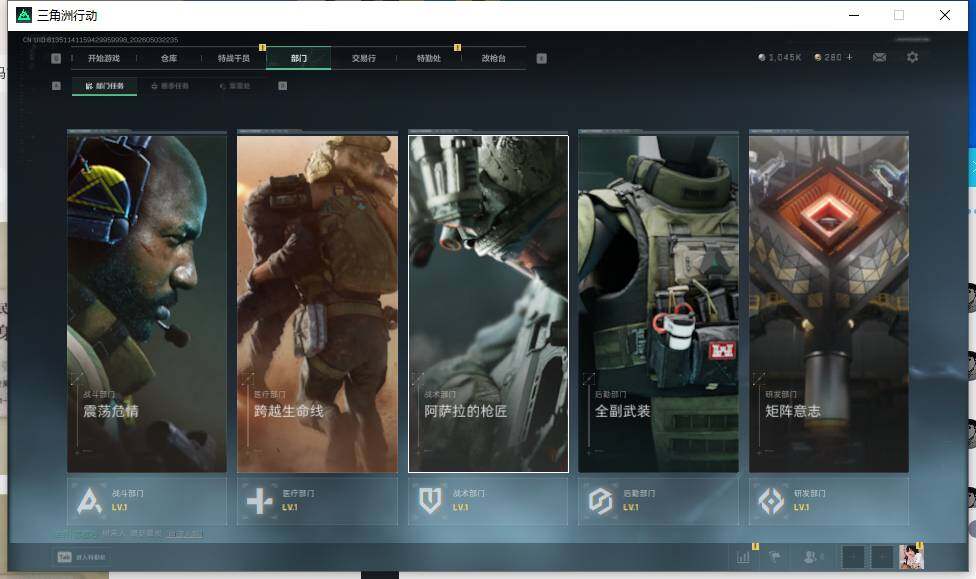976x579 pixels.
Task: Click the left key-hint icon before 开始游戏
Action: click(x=56, y=58)
